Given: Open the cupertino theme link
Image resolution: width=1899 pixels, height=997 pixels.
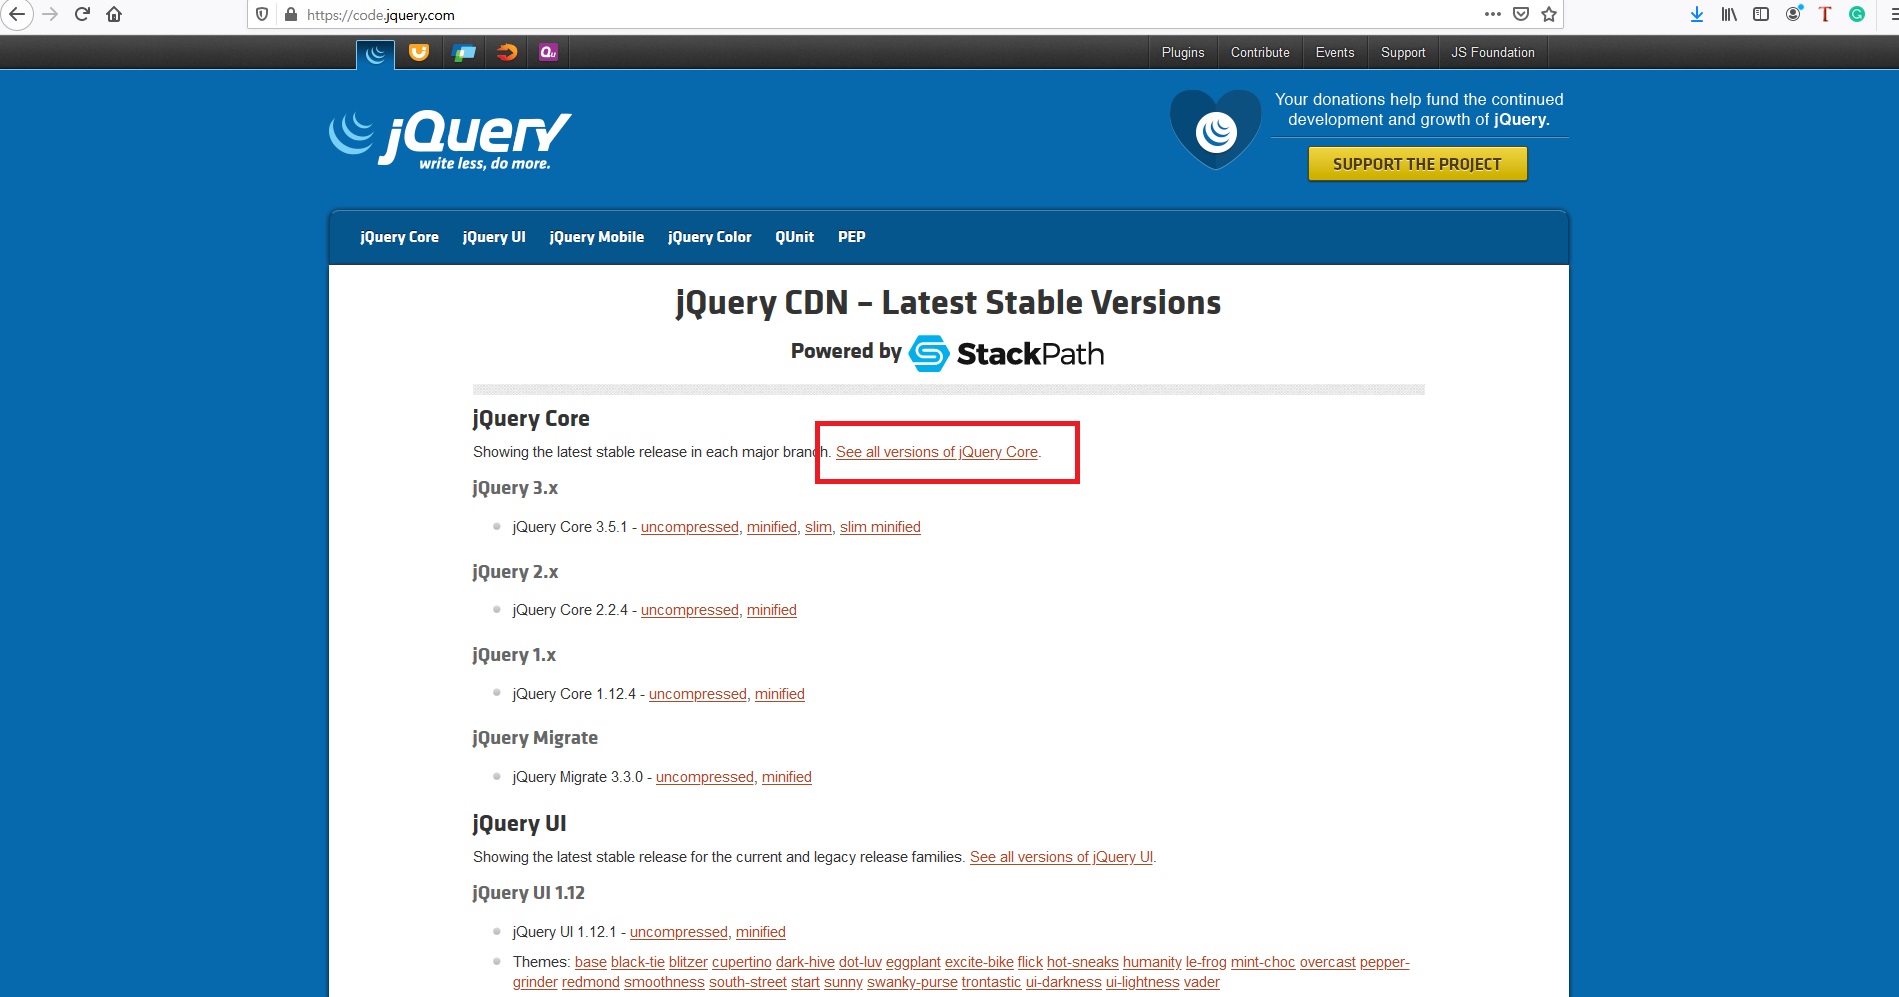Looking at the screenshot, I should pos(742,962).
